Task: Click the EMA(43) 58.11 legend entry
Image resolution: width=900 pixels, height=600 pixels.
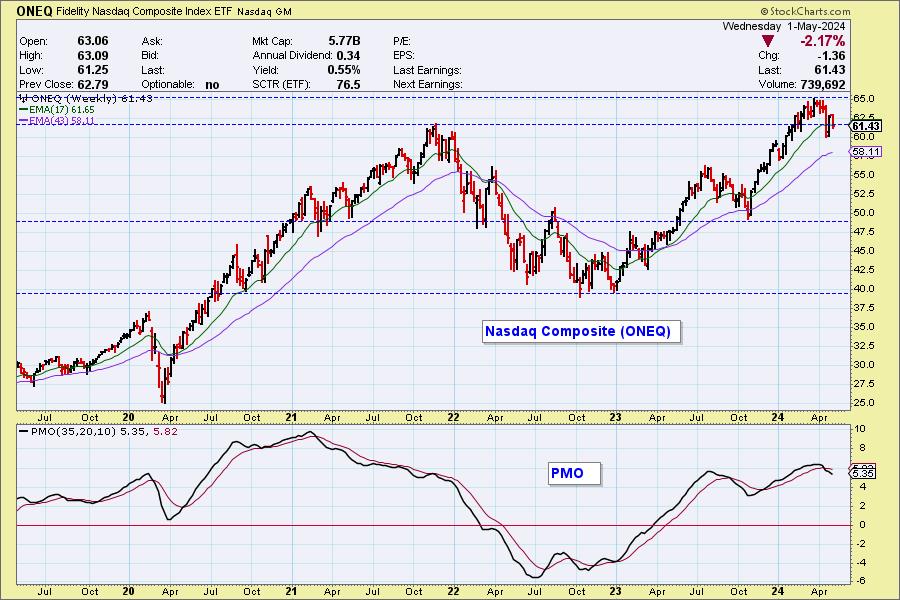Action: tap(57, 121)
